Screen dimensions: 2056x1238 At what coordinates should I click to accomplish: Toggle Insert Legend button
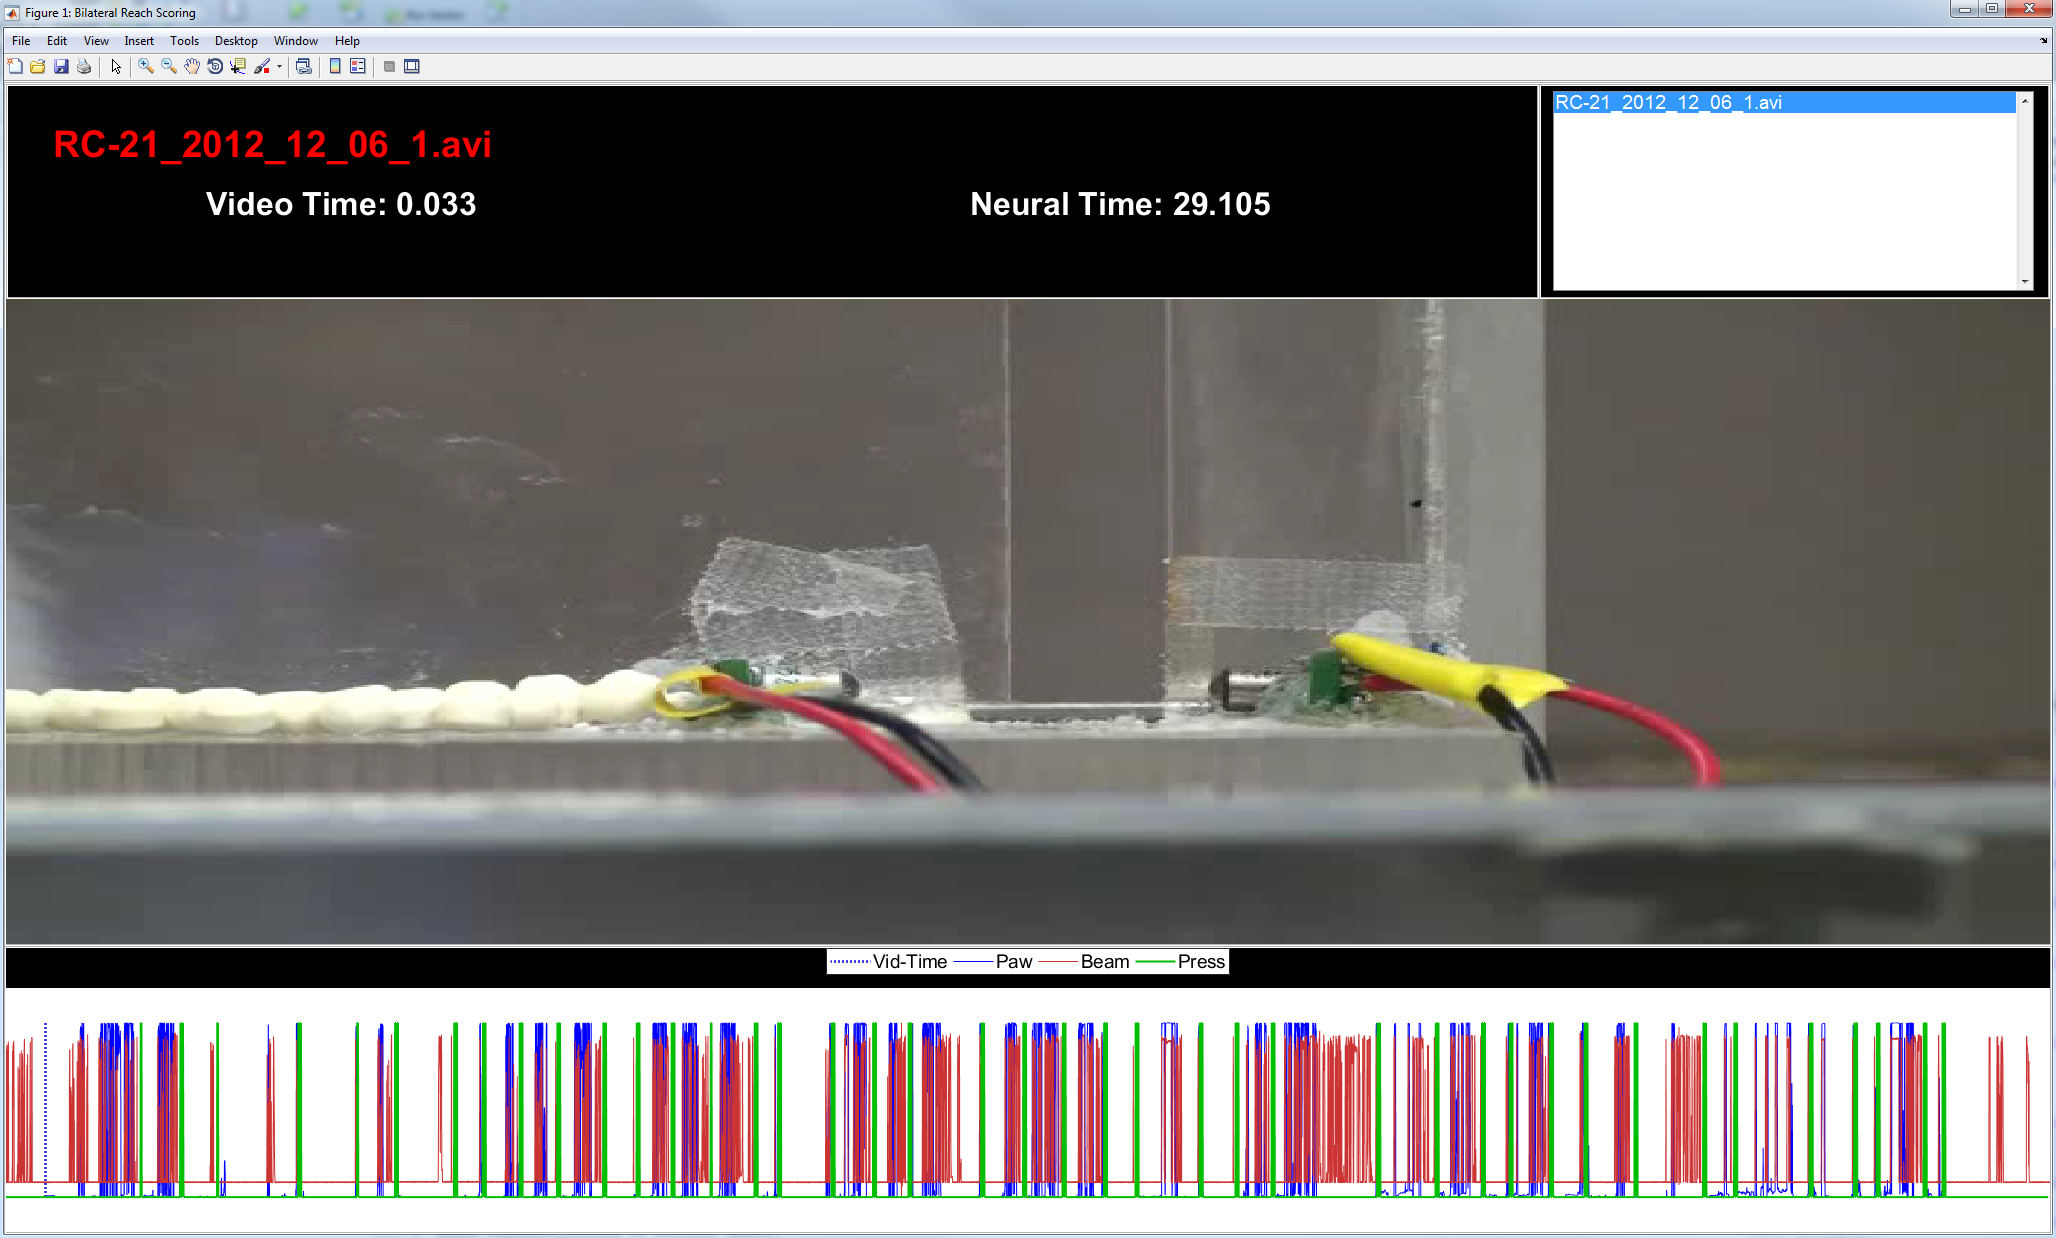[357, 66]
